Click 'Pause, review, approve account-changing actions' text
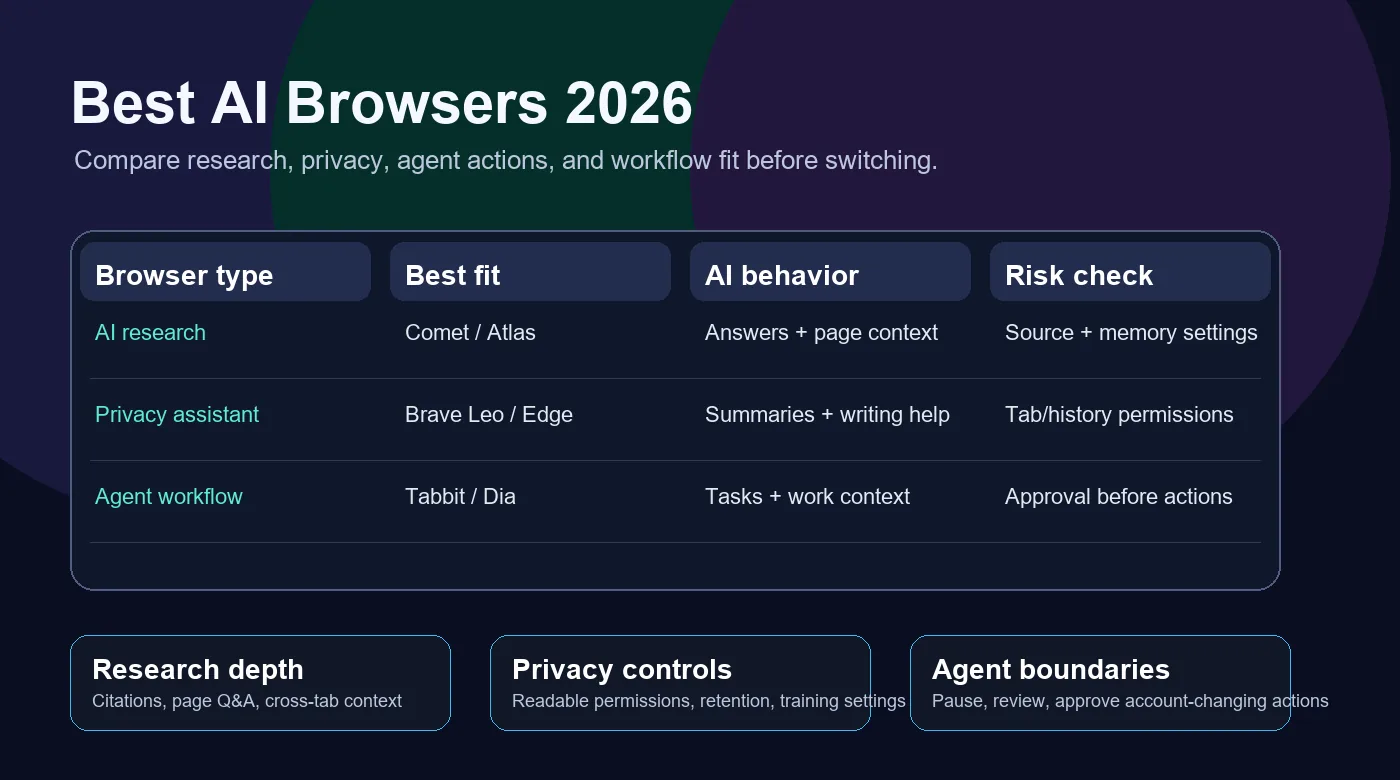Viewport: 1400px width, 780px height. (1130, 701)
